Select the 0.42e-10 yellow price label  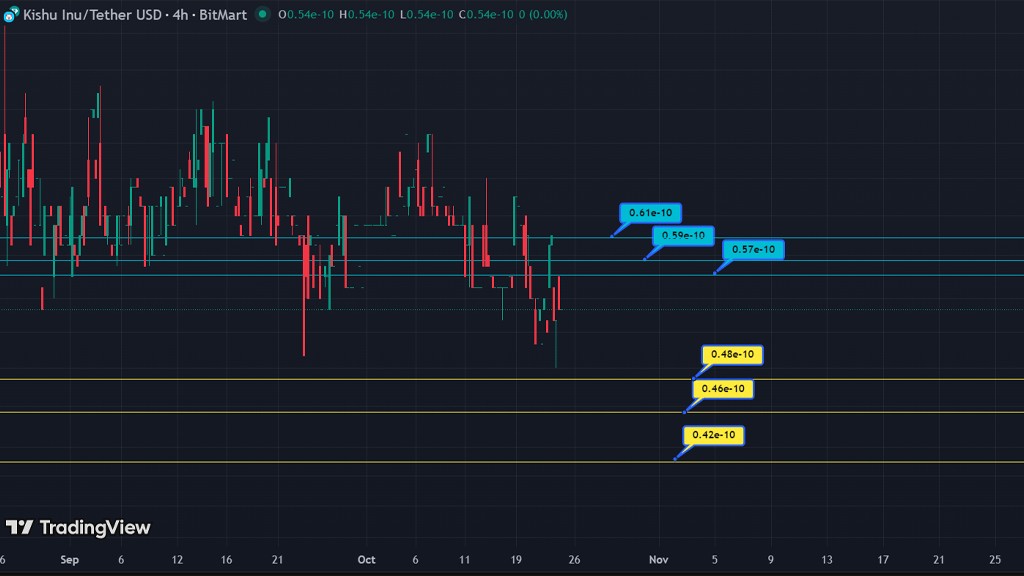(x=714, y=435)
